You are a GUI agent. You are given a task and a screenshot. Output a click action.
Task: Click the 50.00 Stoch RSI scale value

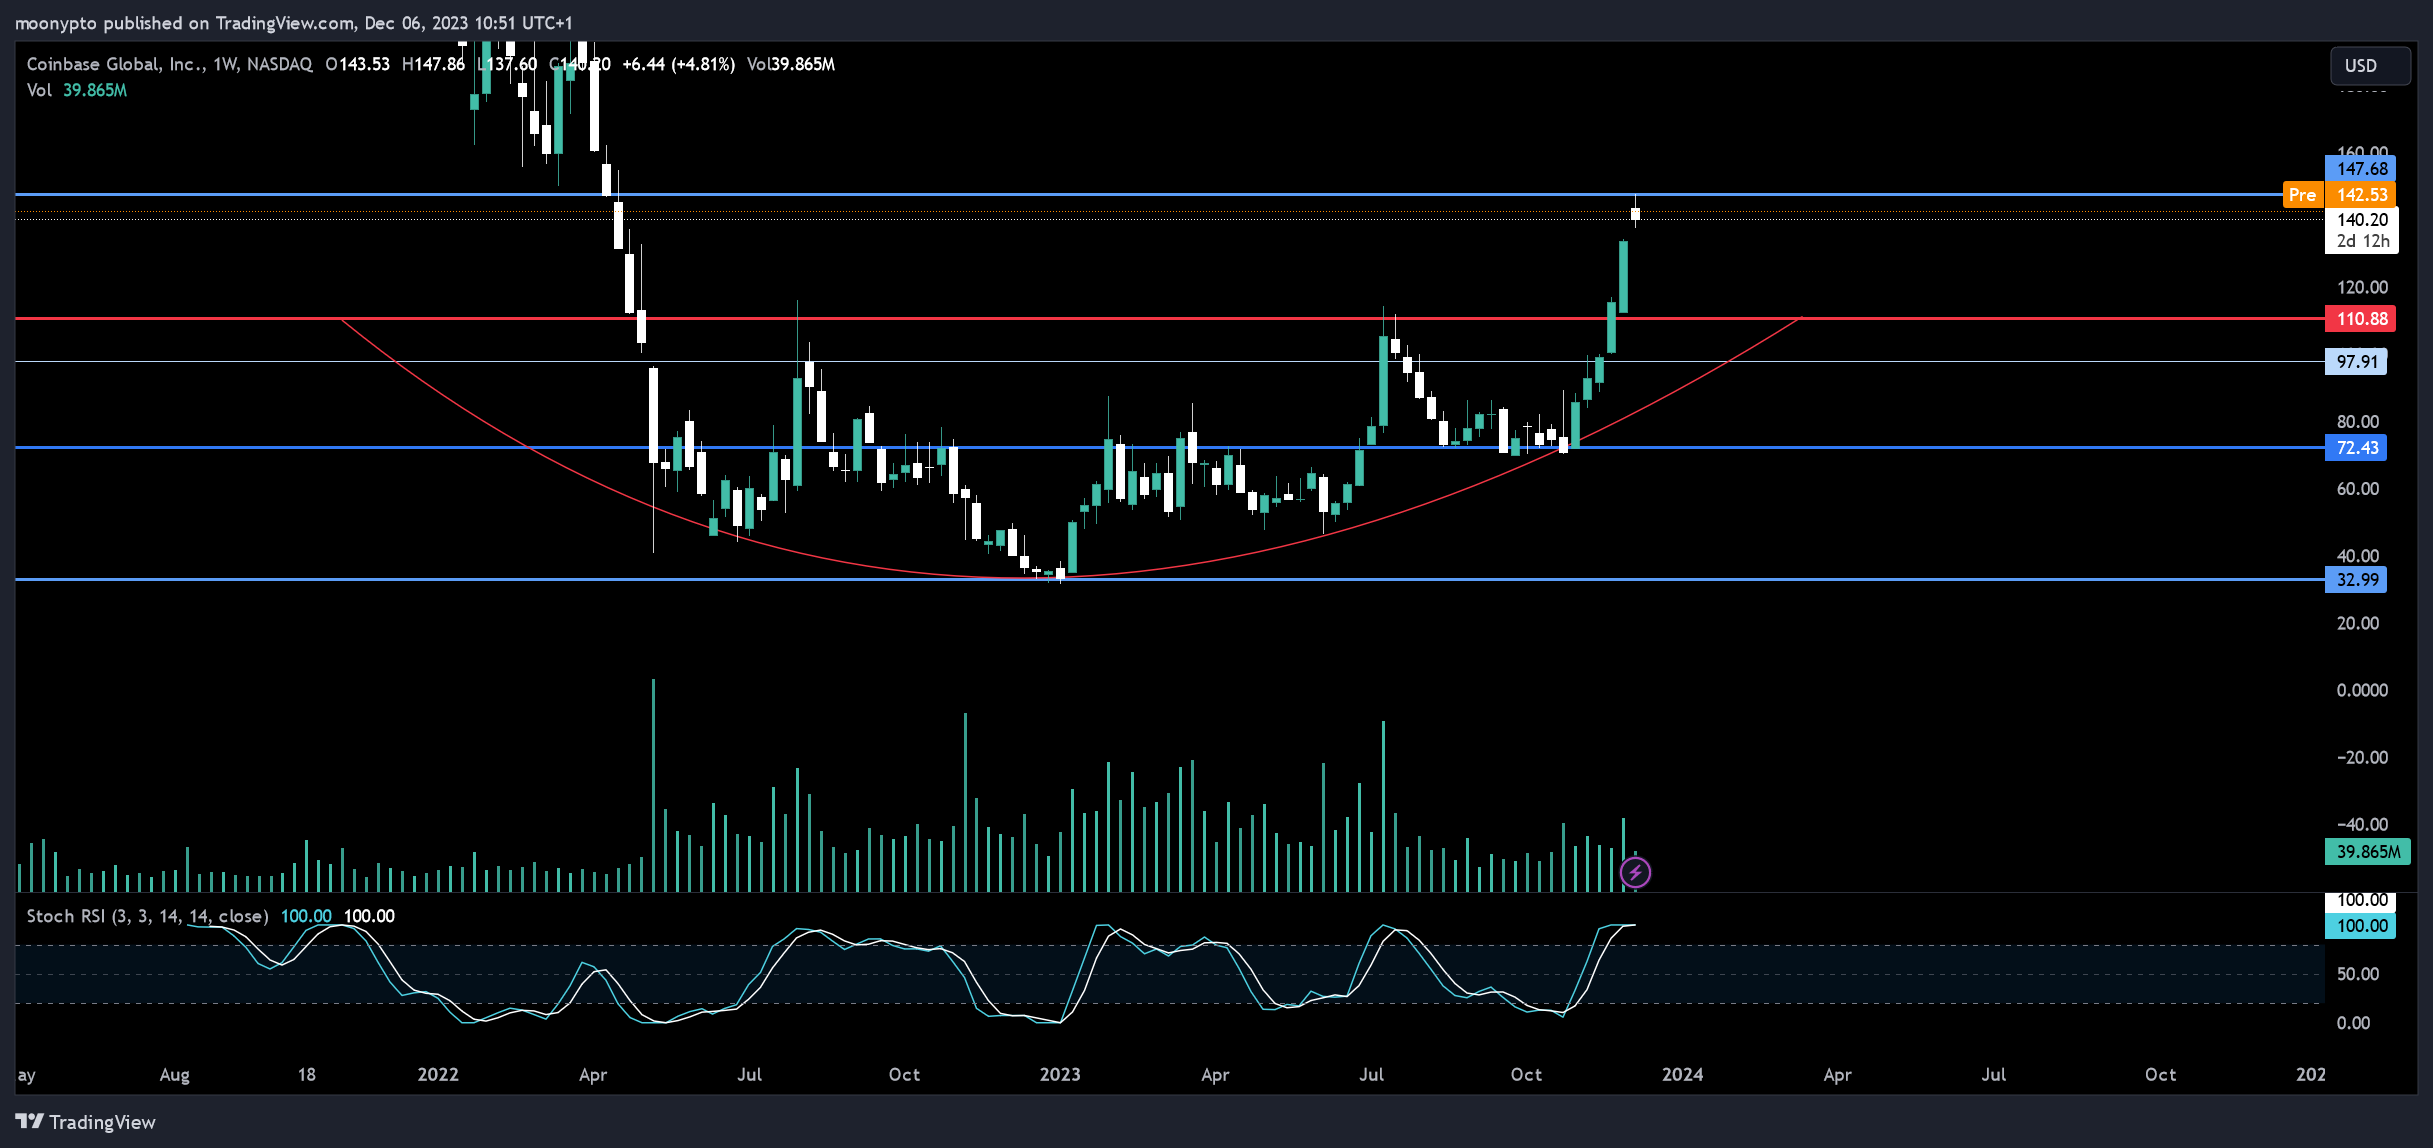tap(2358, 974)
